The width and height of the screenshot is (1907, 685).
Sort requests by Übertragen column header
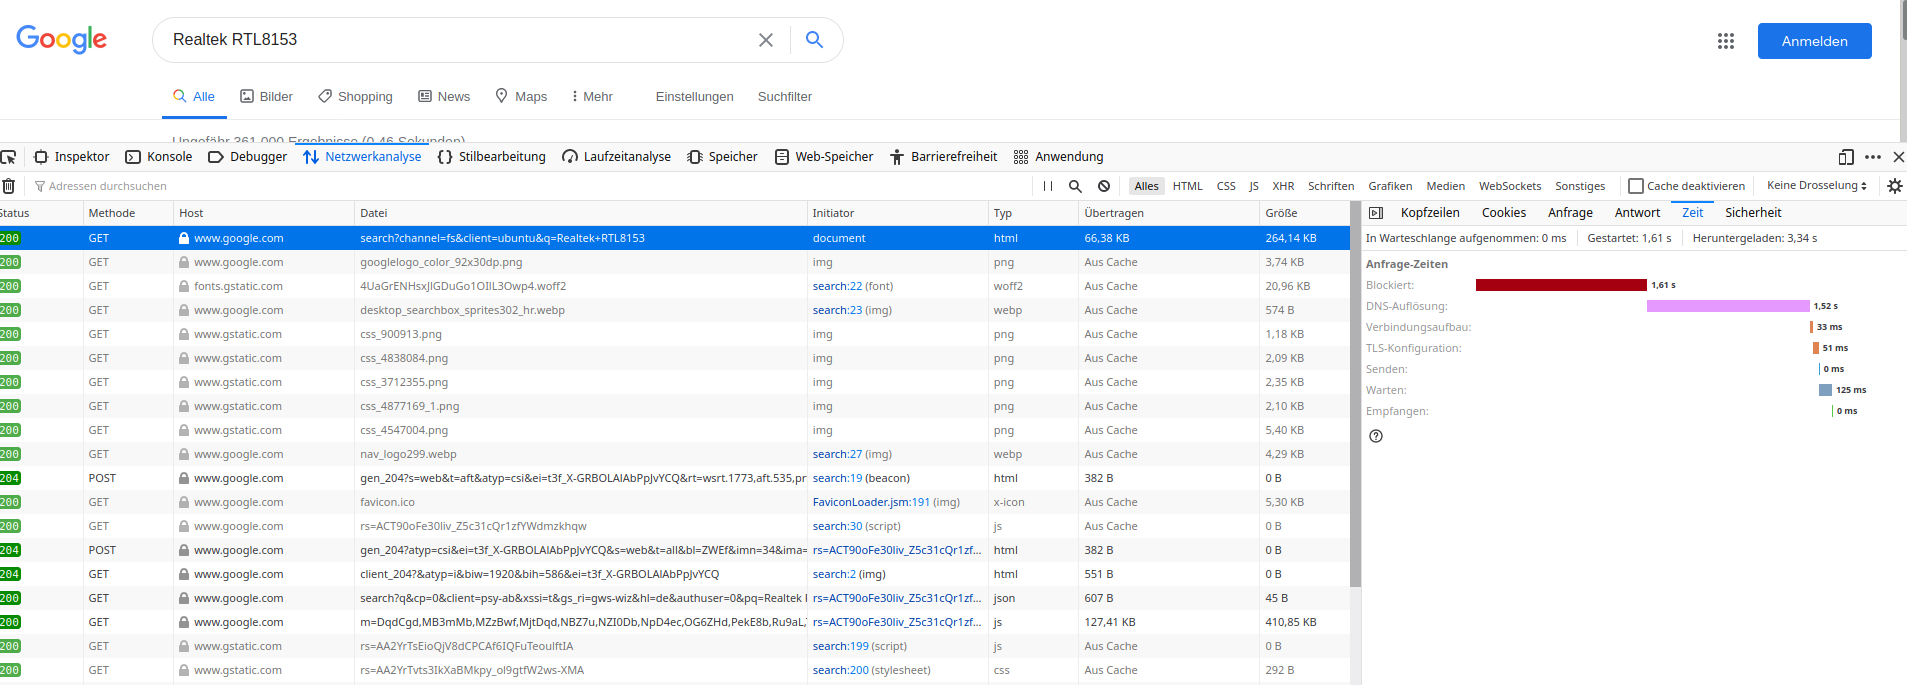point(1169,213)
